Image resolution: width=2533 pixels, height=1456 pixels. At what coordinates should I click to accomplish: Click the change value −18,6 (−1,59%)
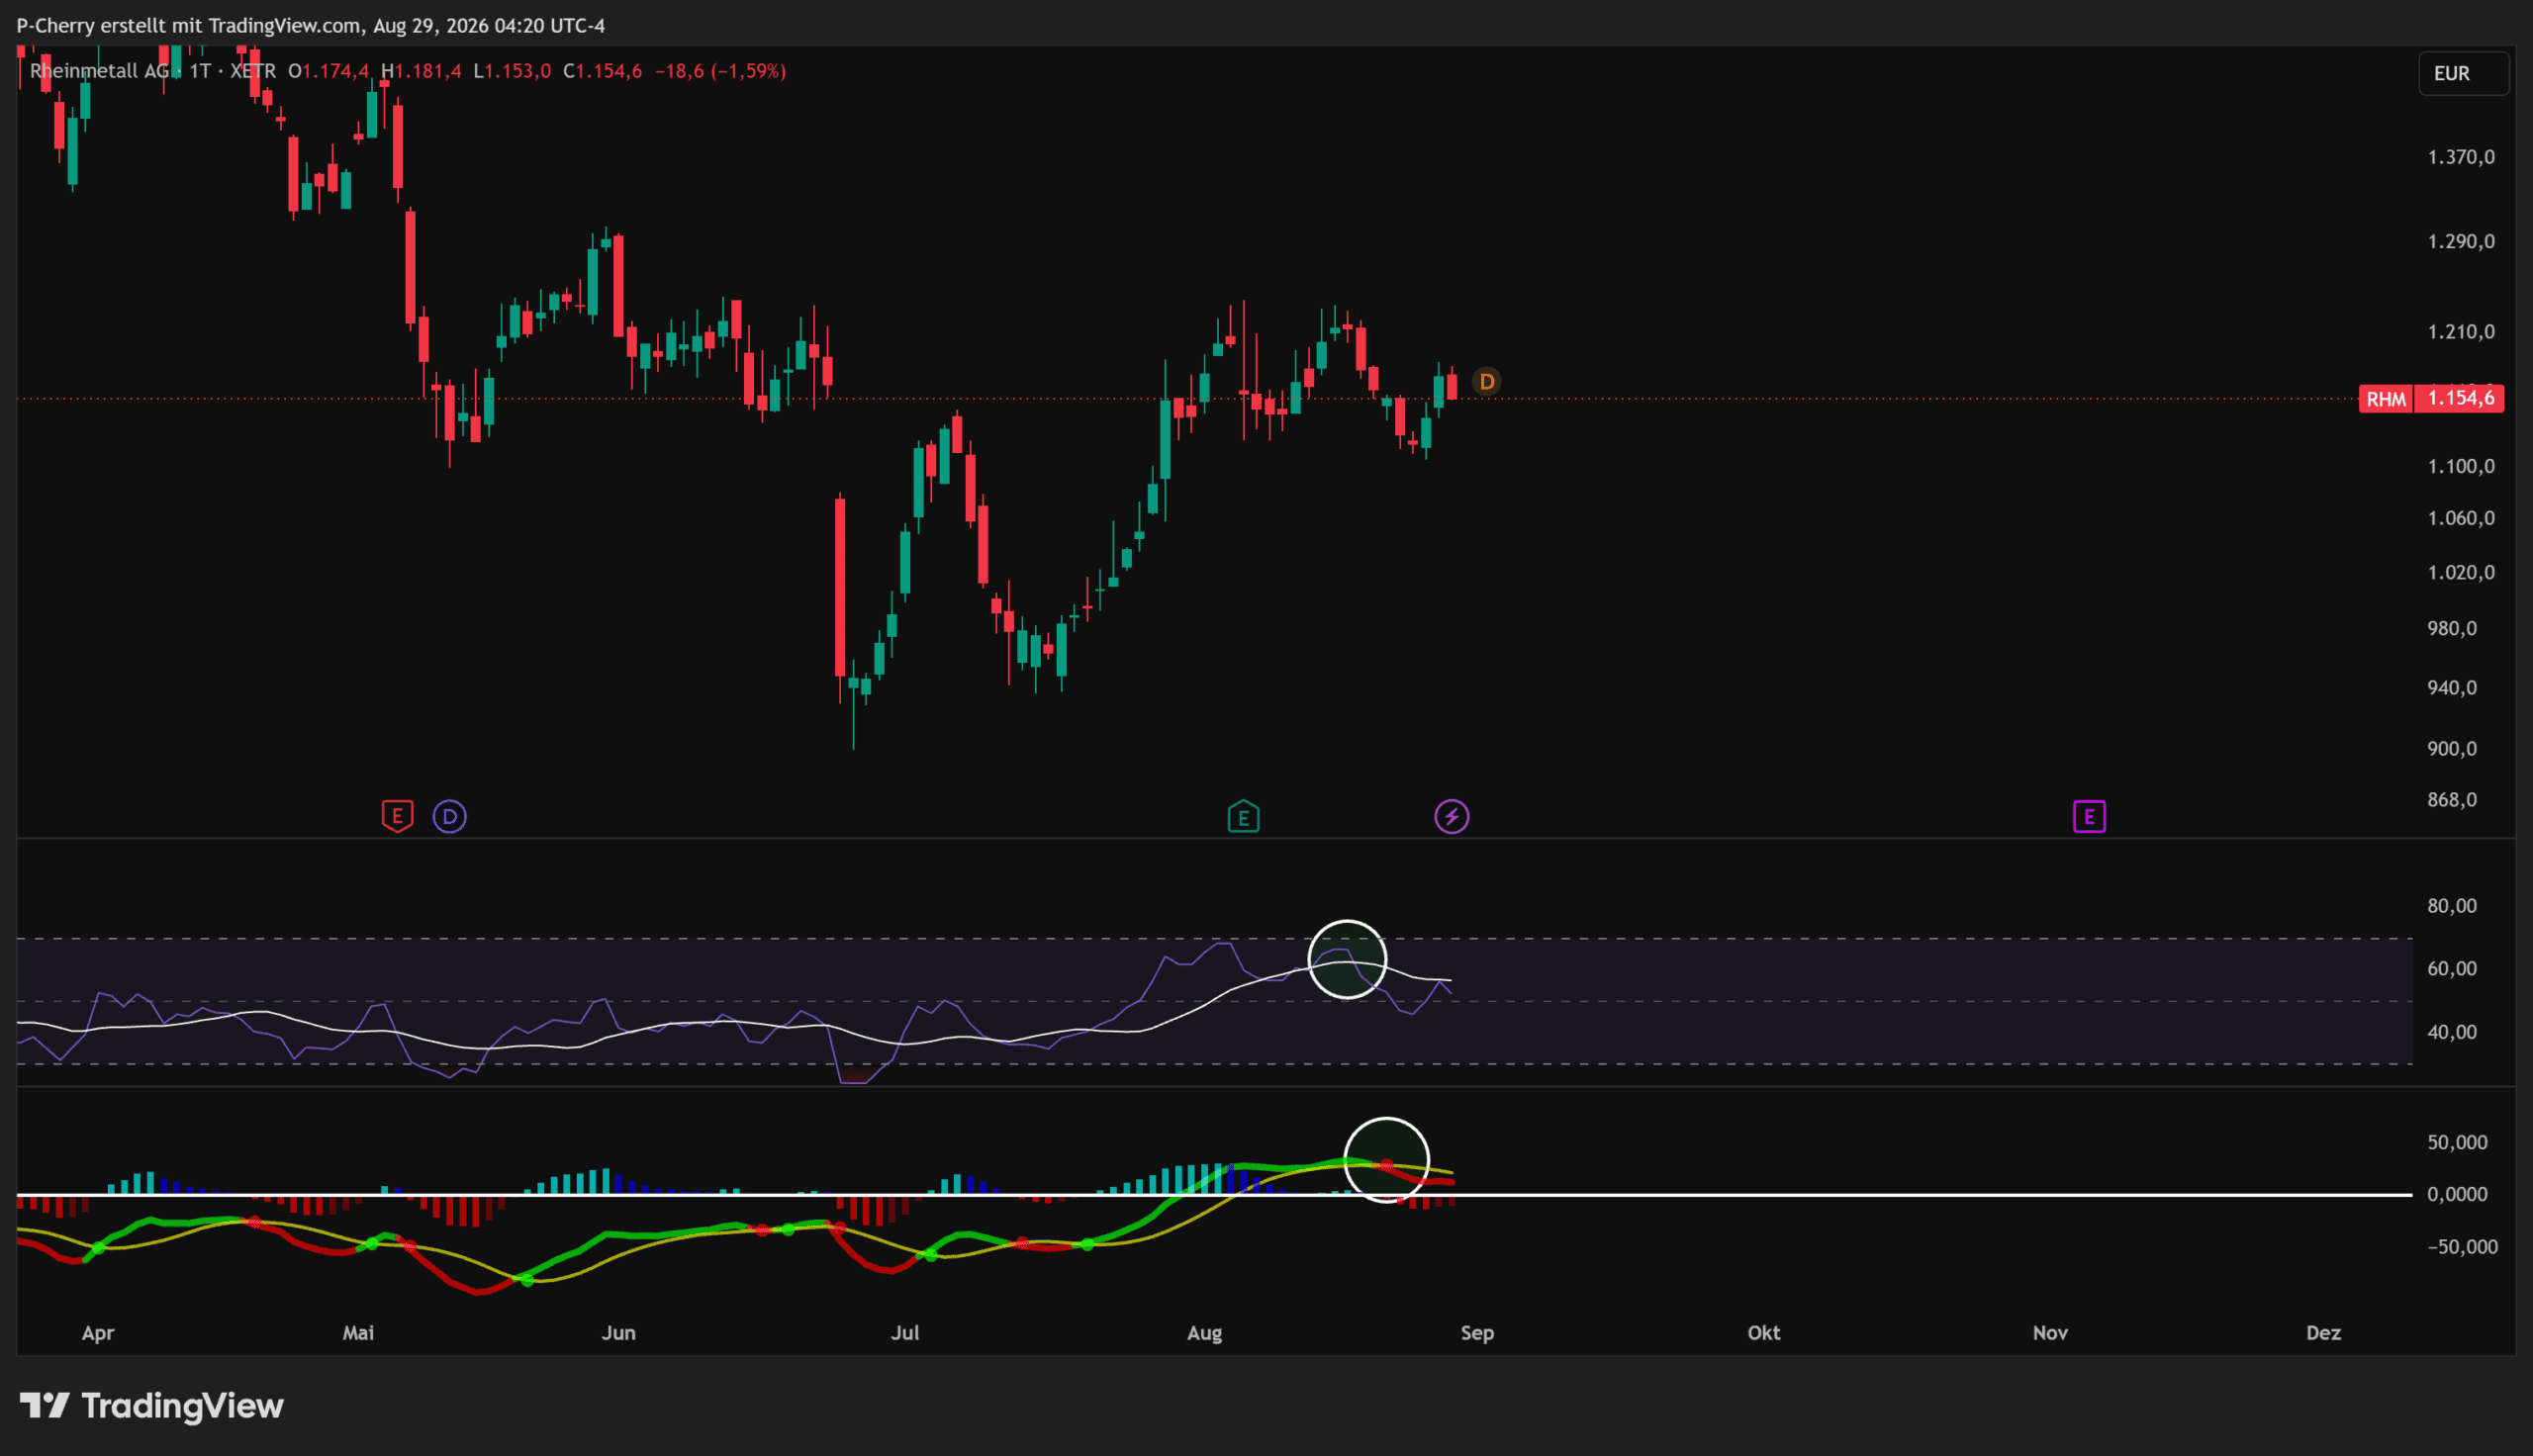[x=720, y=71]
